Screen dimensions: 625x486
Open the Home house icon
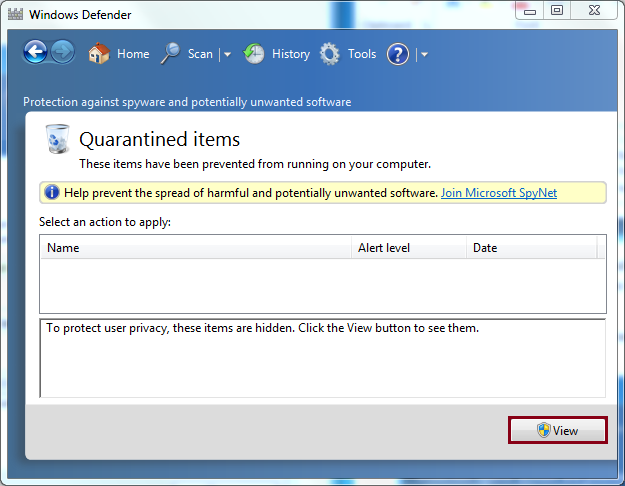(x=99, y=53)
